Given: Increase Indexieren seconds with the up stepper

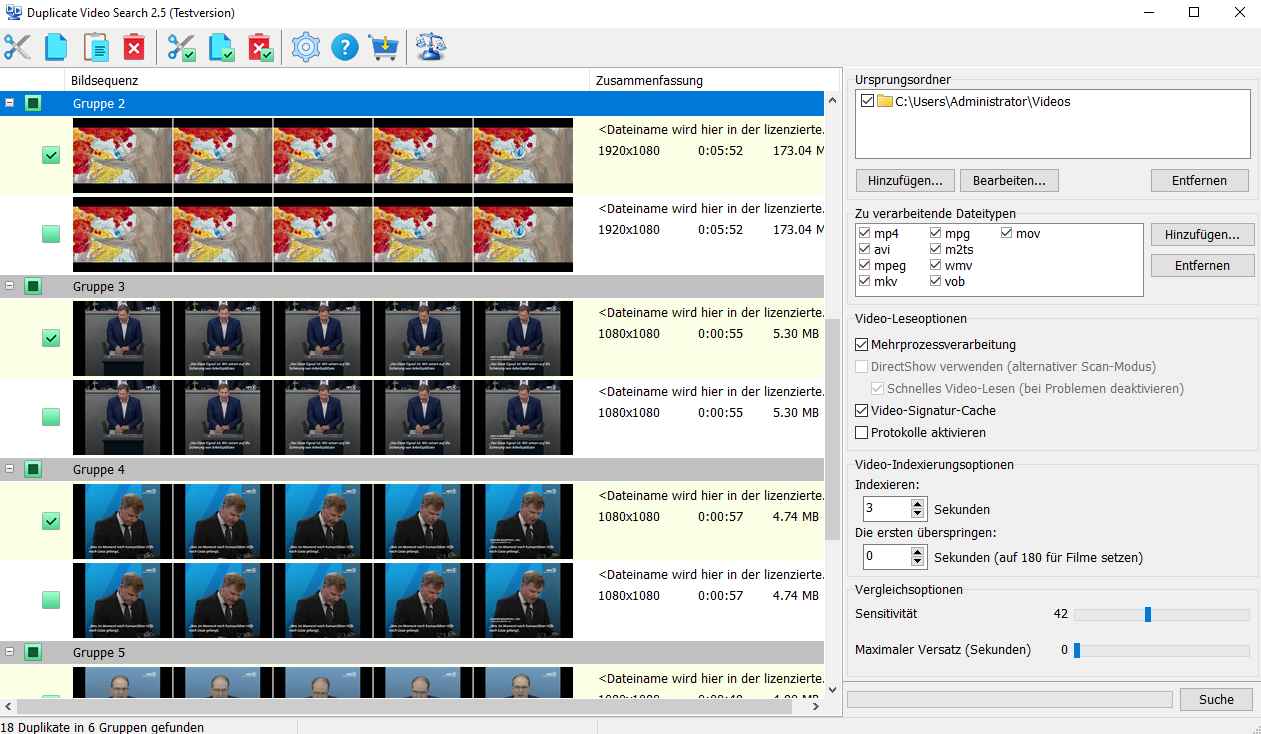Looking at the screenshot, I should coord(917,503).
